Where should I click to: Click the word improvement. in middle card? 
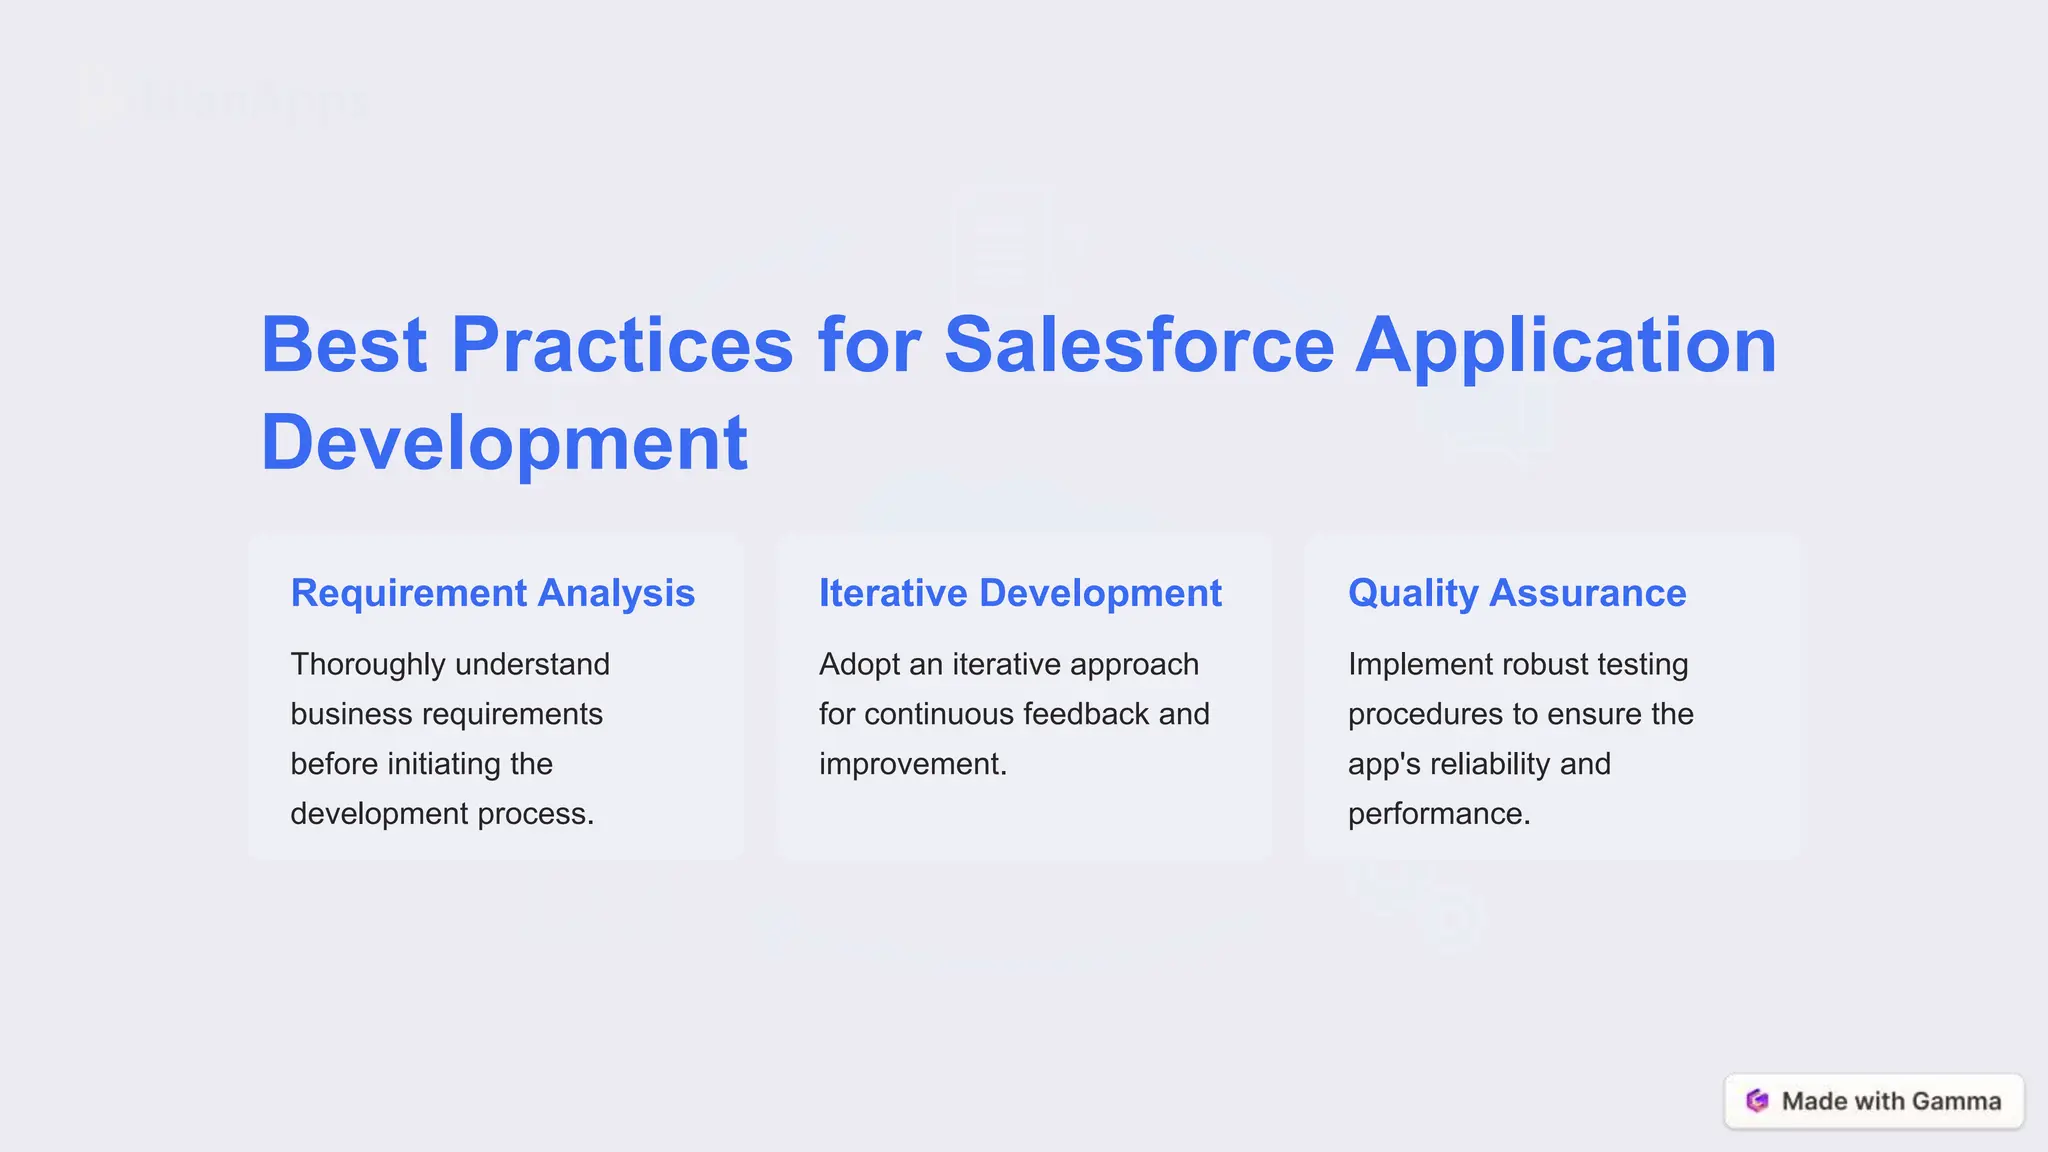point(912,764)
